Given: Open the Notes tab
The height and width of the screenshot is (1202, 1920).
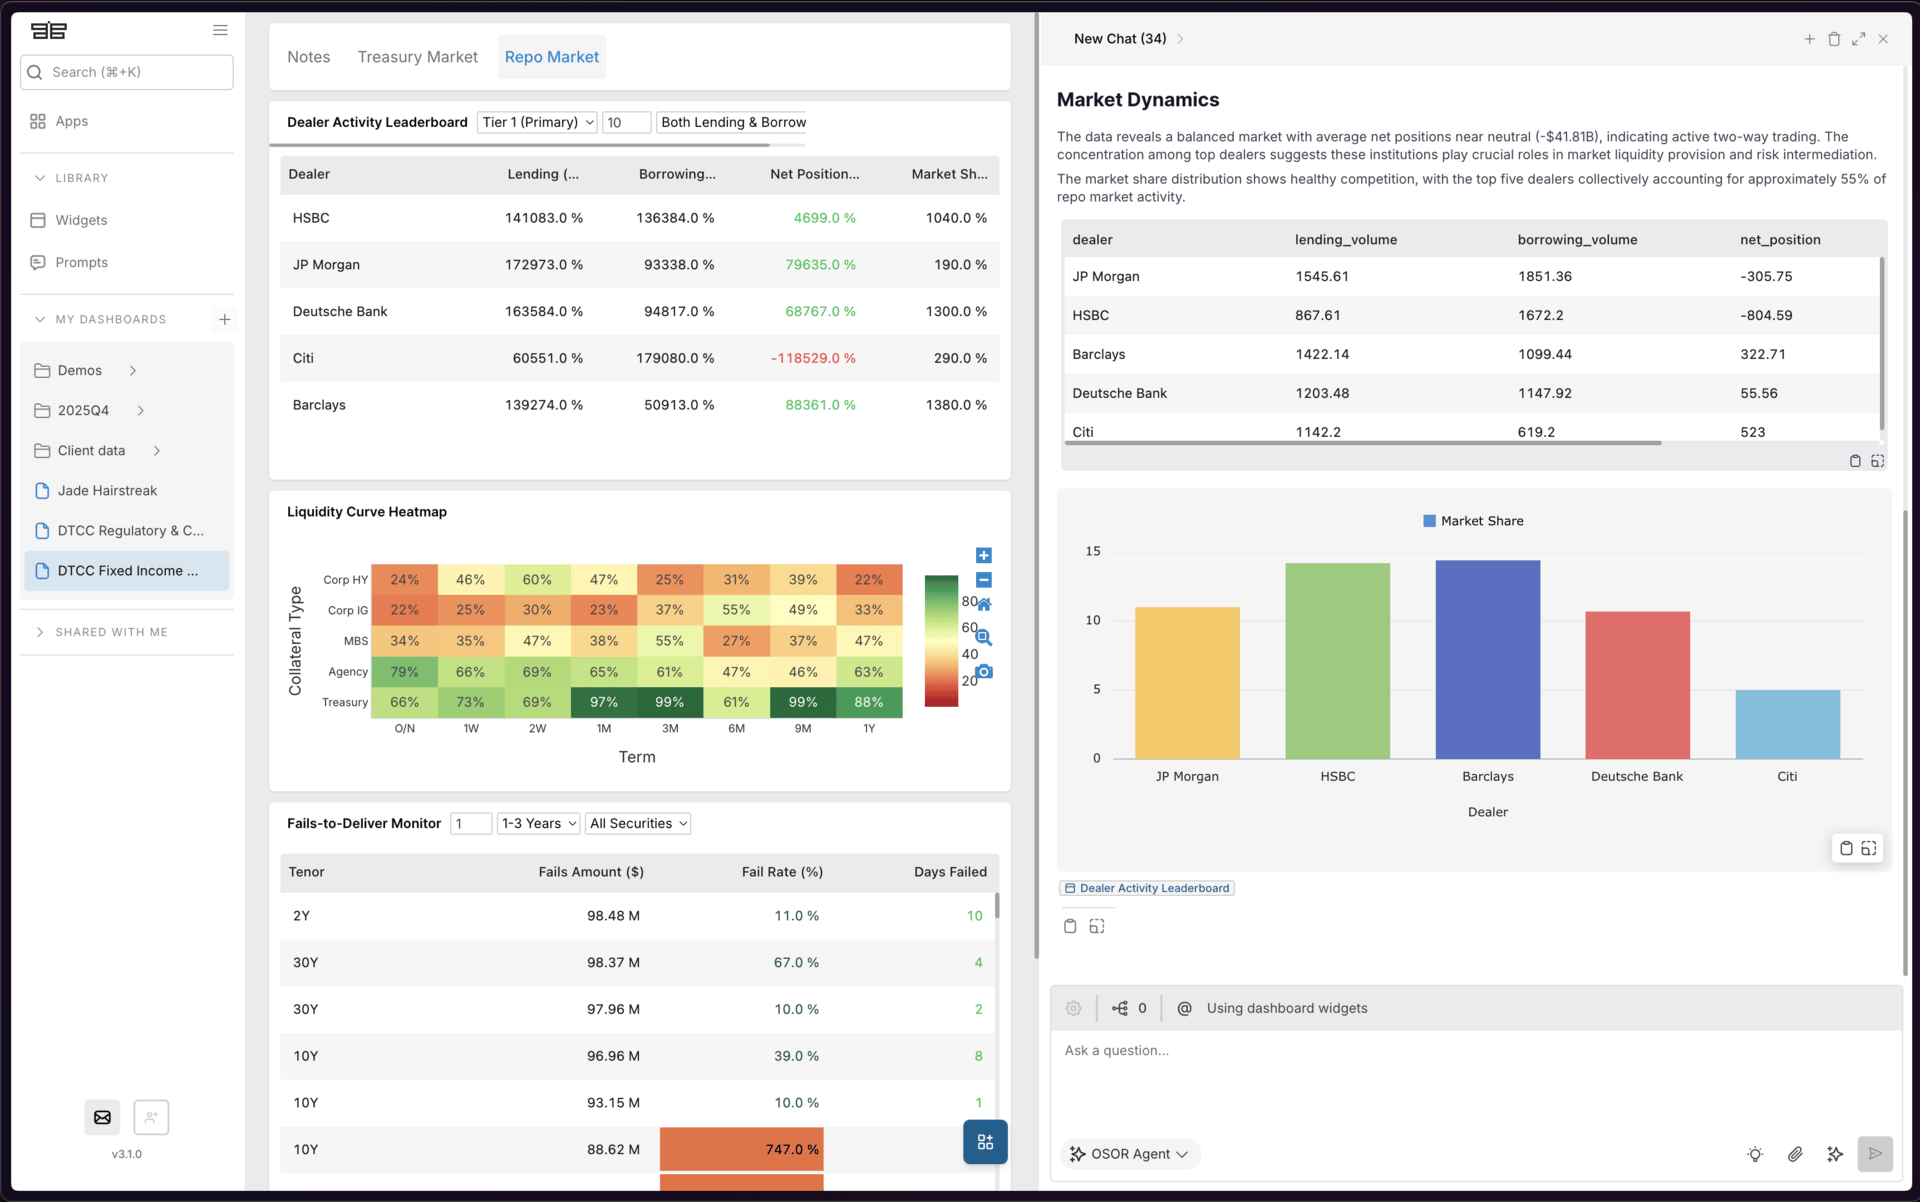Looking at the screenshot, I should pyautogui.click(x=308, y=57).
